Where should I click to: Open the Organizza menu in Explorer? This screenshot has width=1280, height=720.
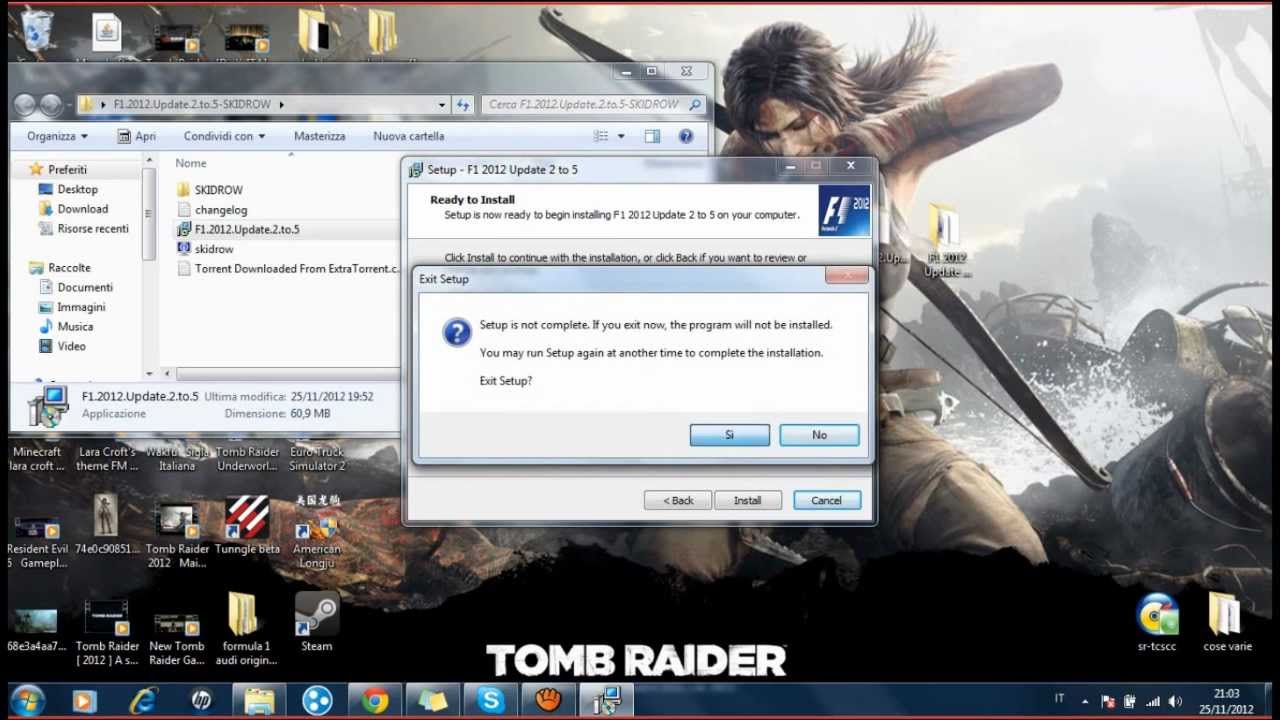click(57, 136)
